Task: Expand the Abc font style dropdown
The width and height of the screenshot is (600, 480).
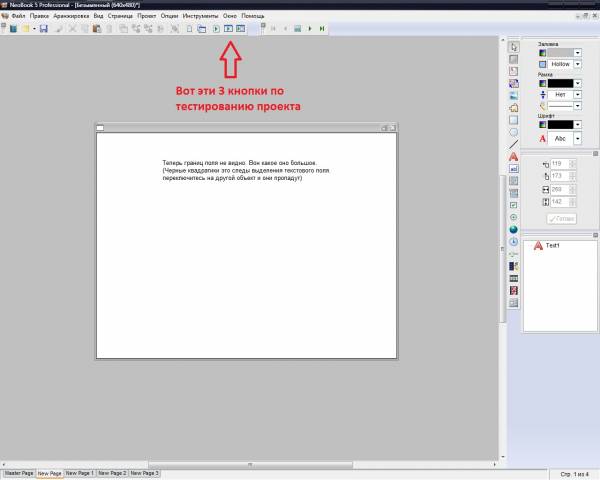Action: tap(577, 138)
